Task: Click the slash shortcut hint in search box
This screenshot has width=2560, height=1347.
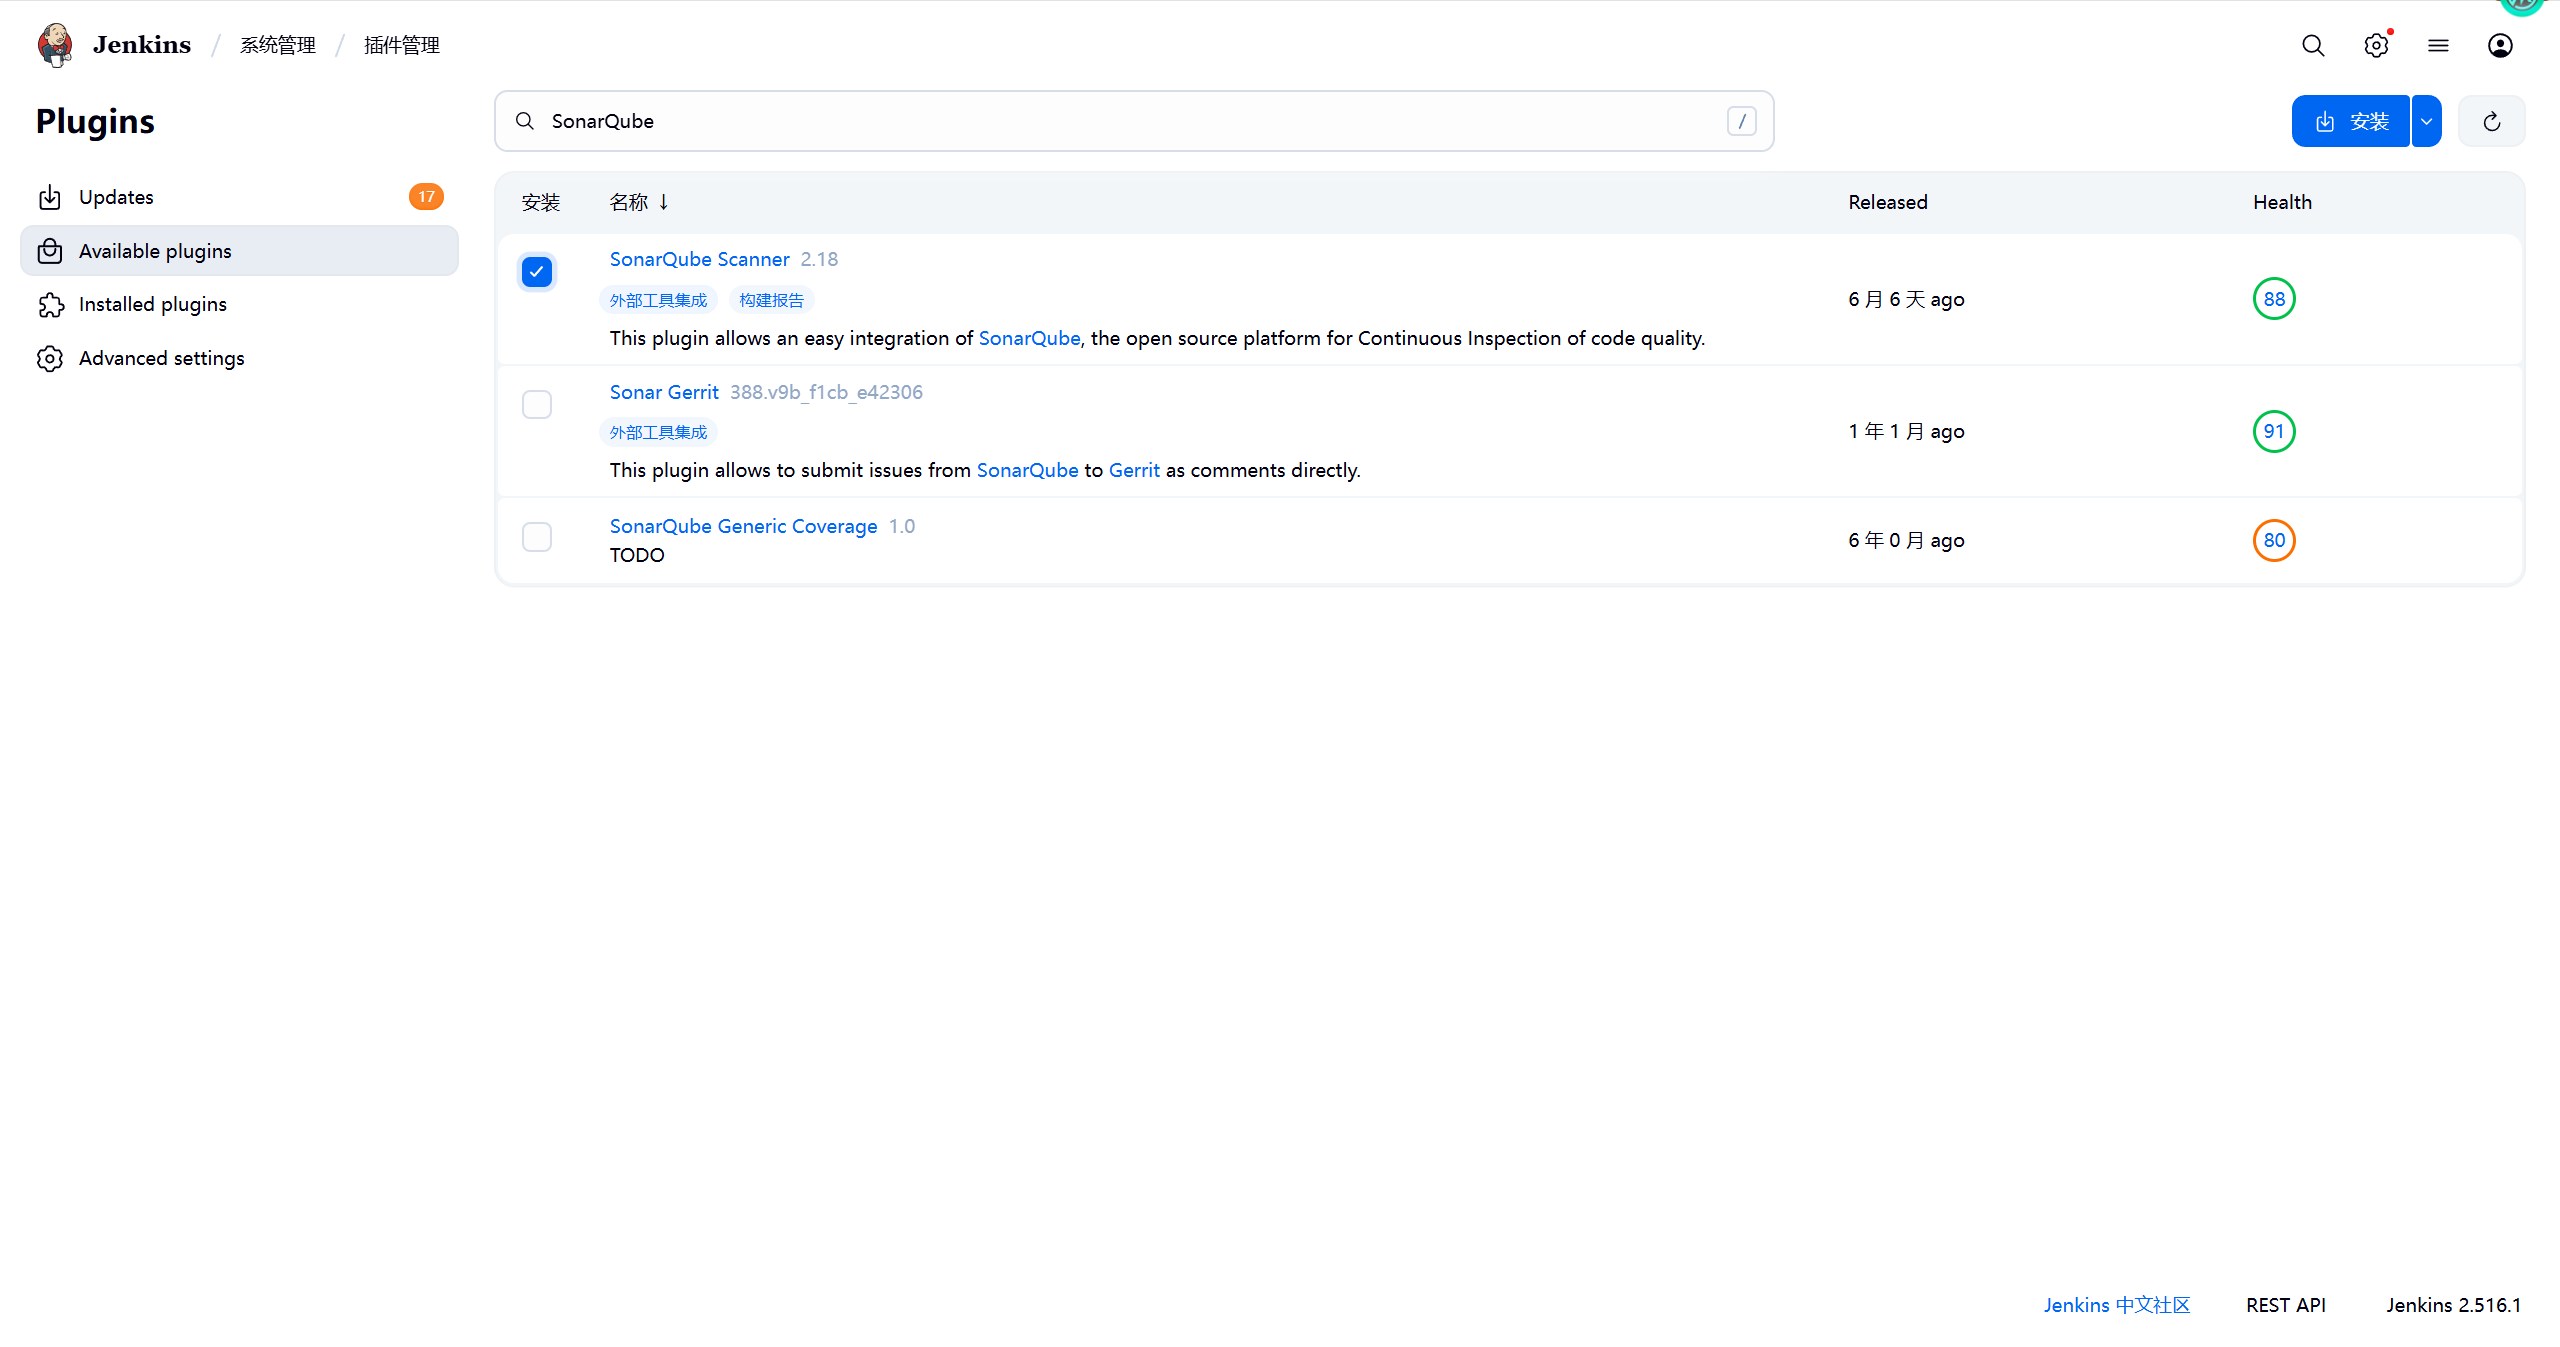Action: point(1741,121)
